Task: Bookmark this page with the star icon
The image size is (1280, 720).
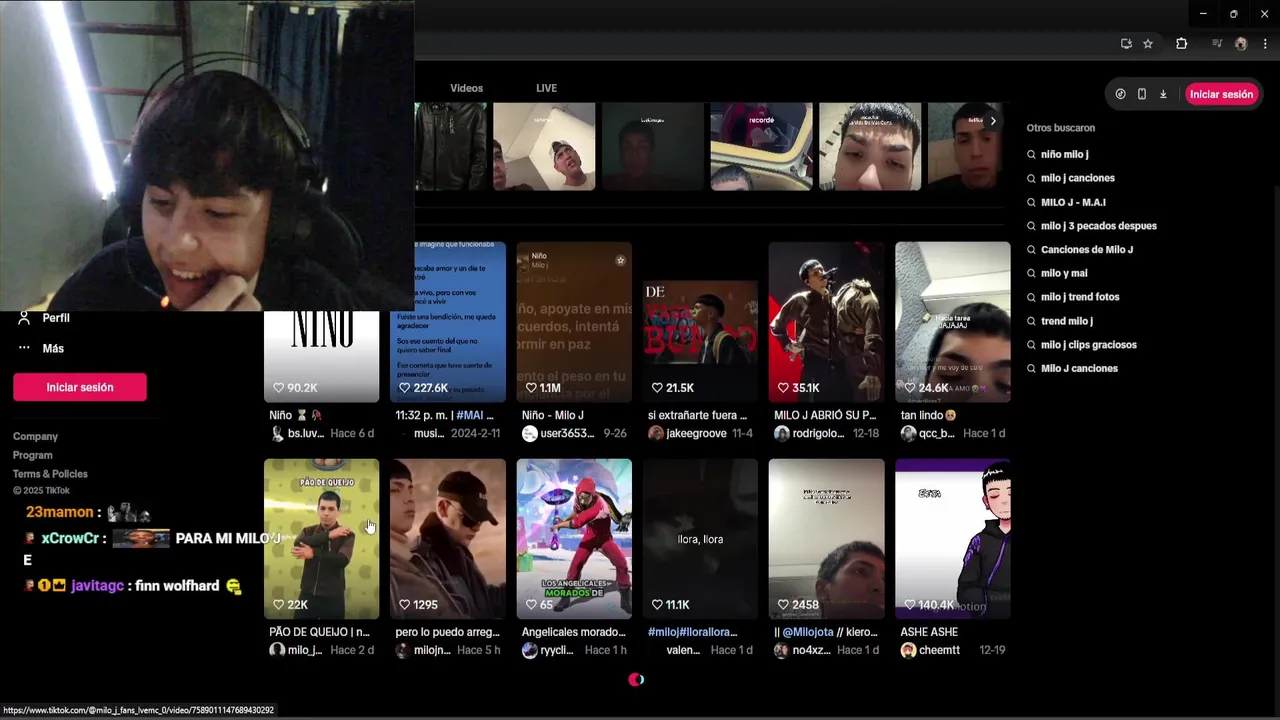Action: coord(1148,44)
